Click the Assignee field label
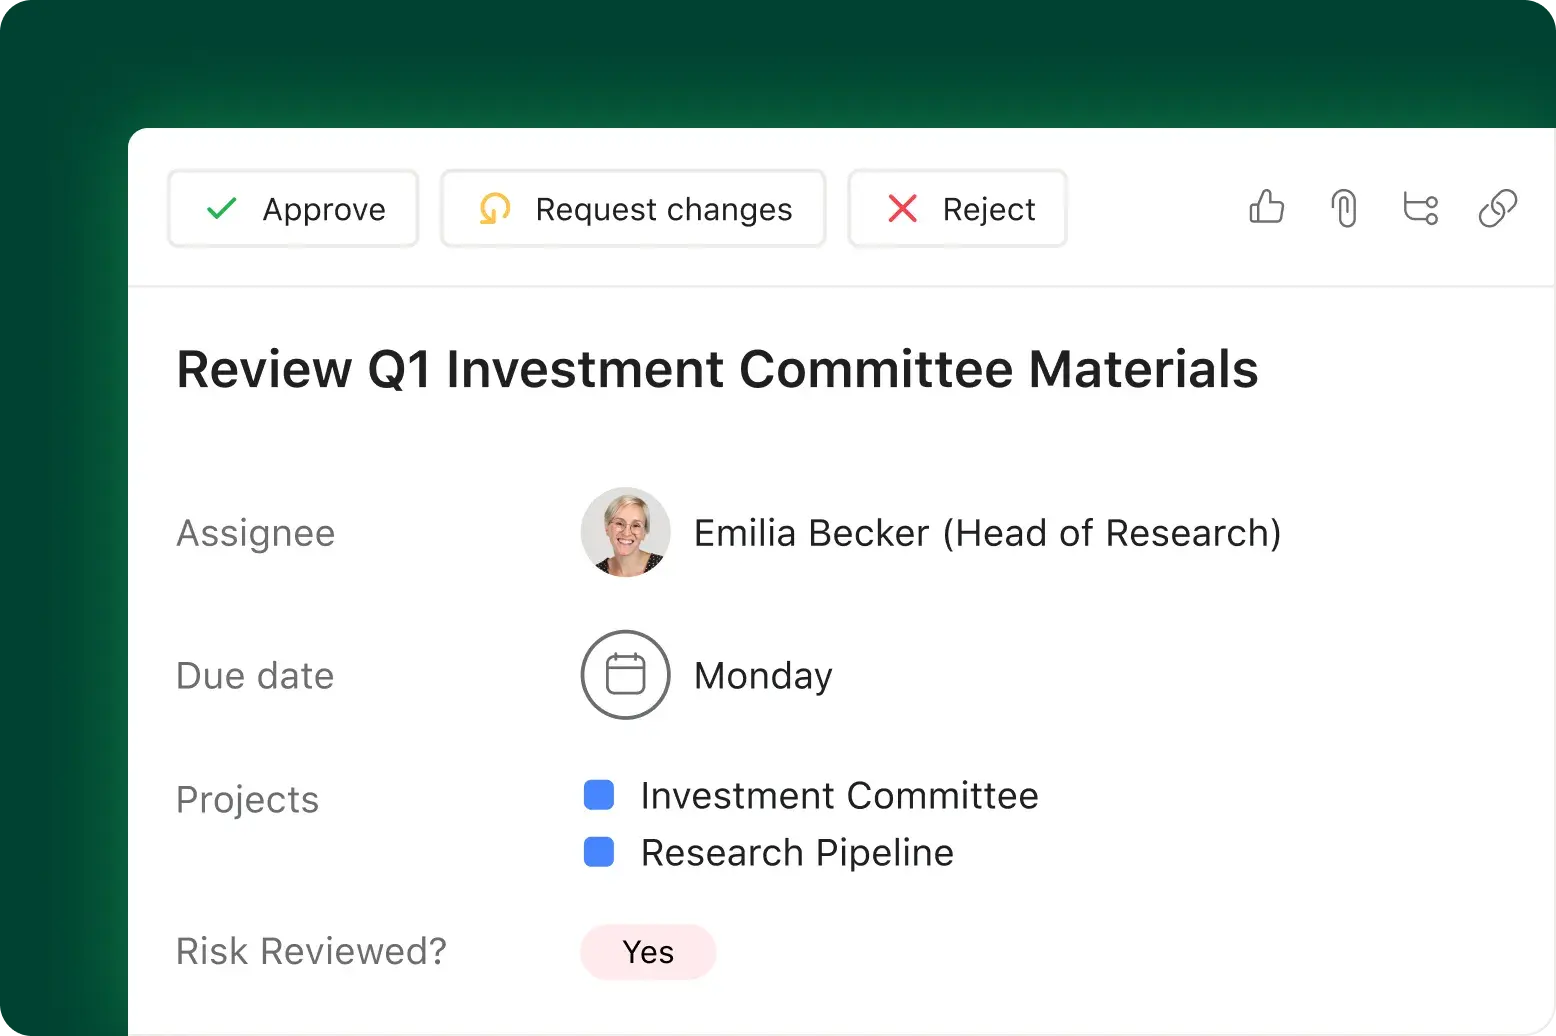The image size is (1556, 1036). click(x=256, y=533)
